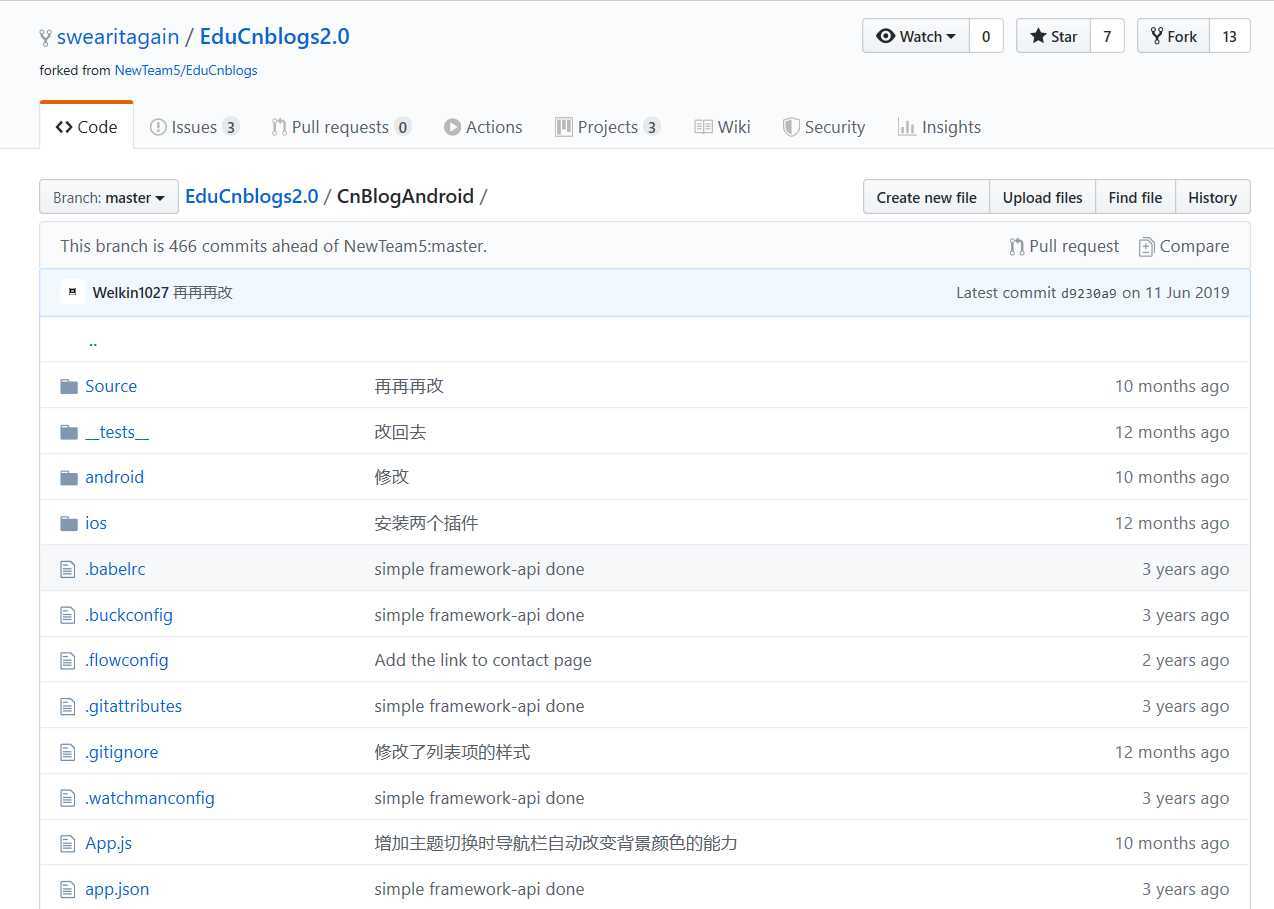Star the repository

tap(1053, 36)
